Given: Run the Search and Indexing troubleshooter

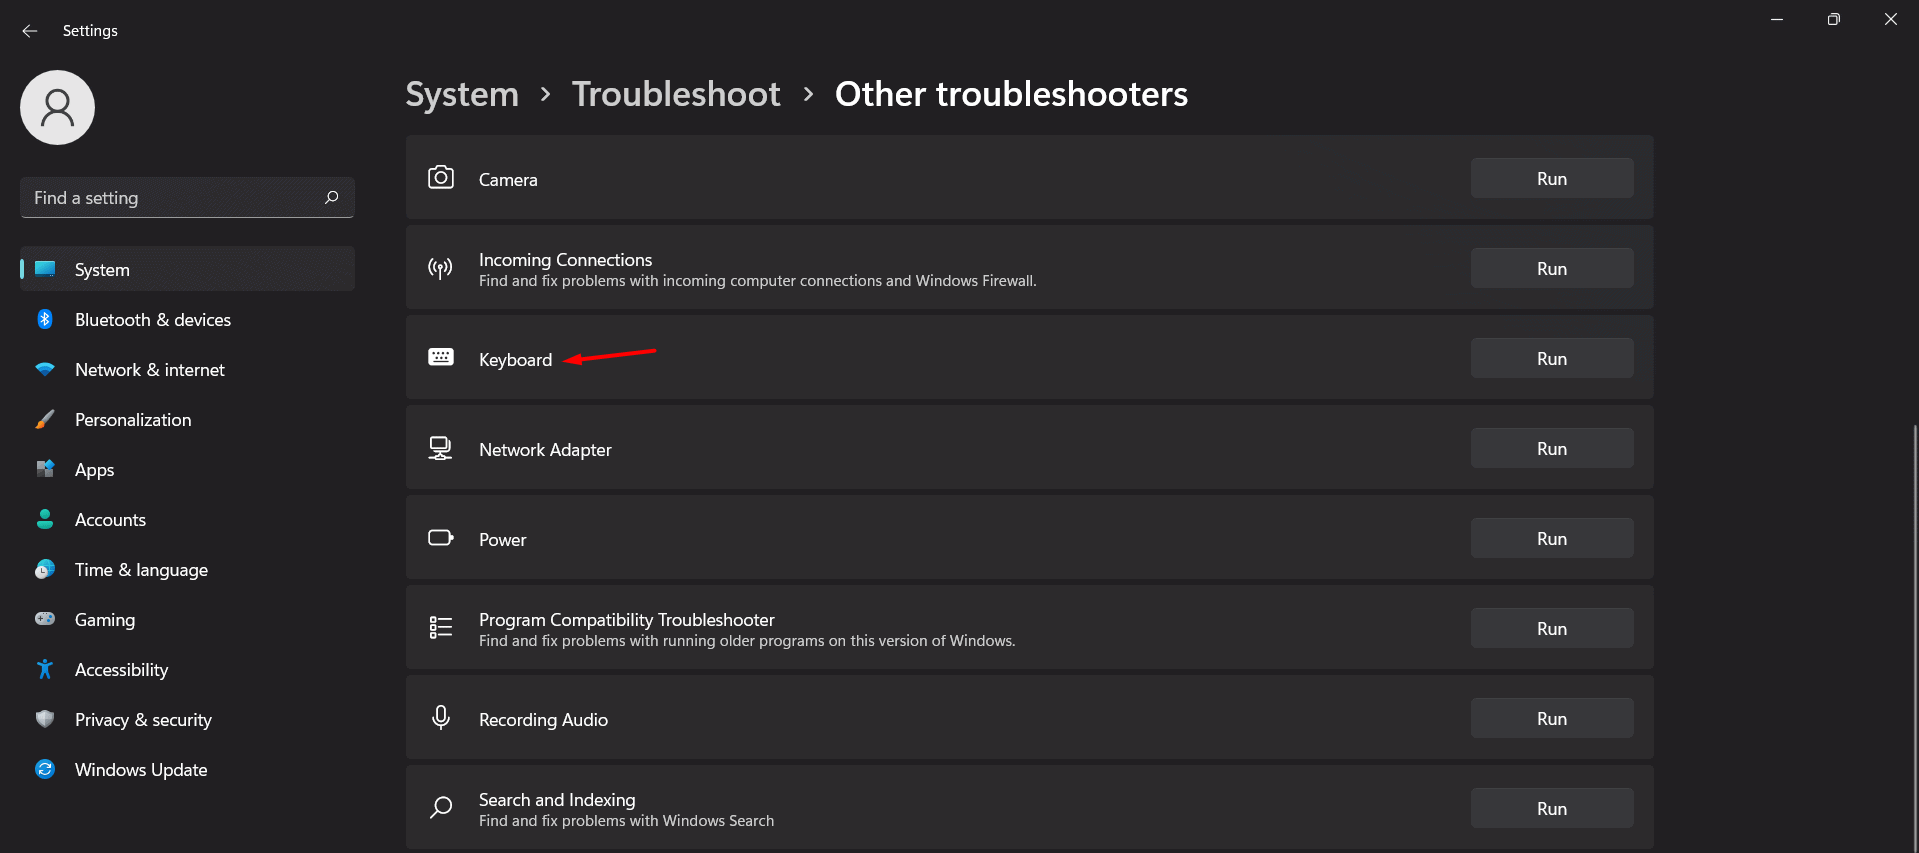Looking at the screenshot, I should [x=1551, y=809].
